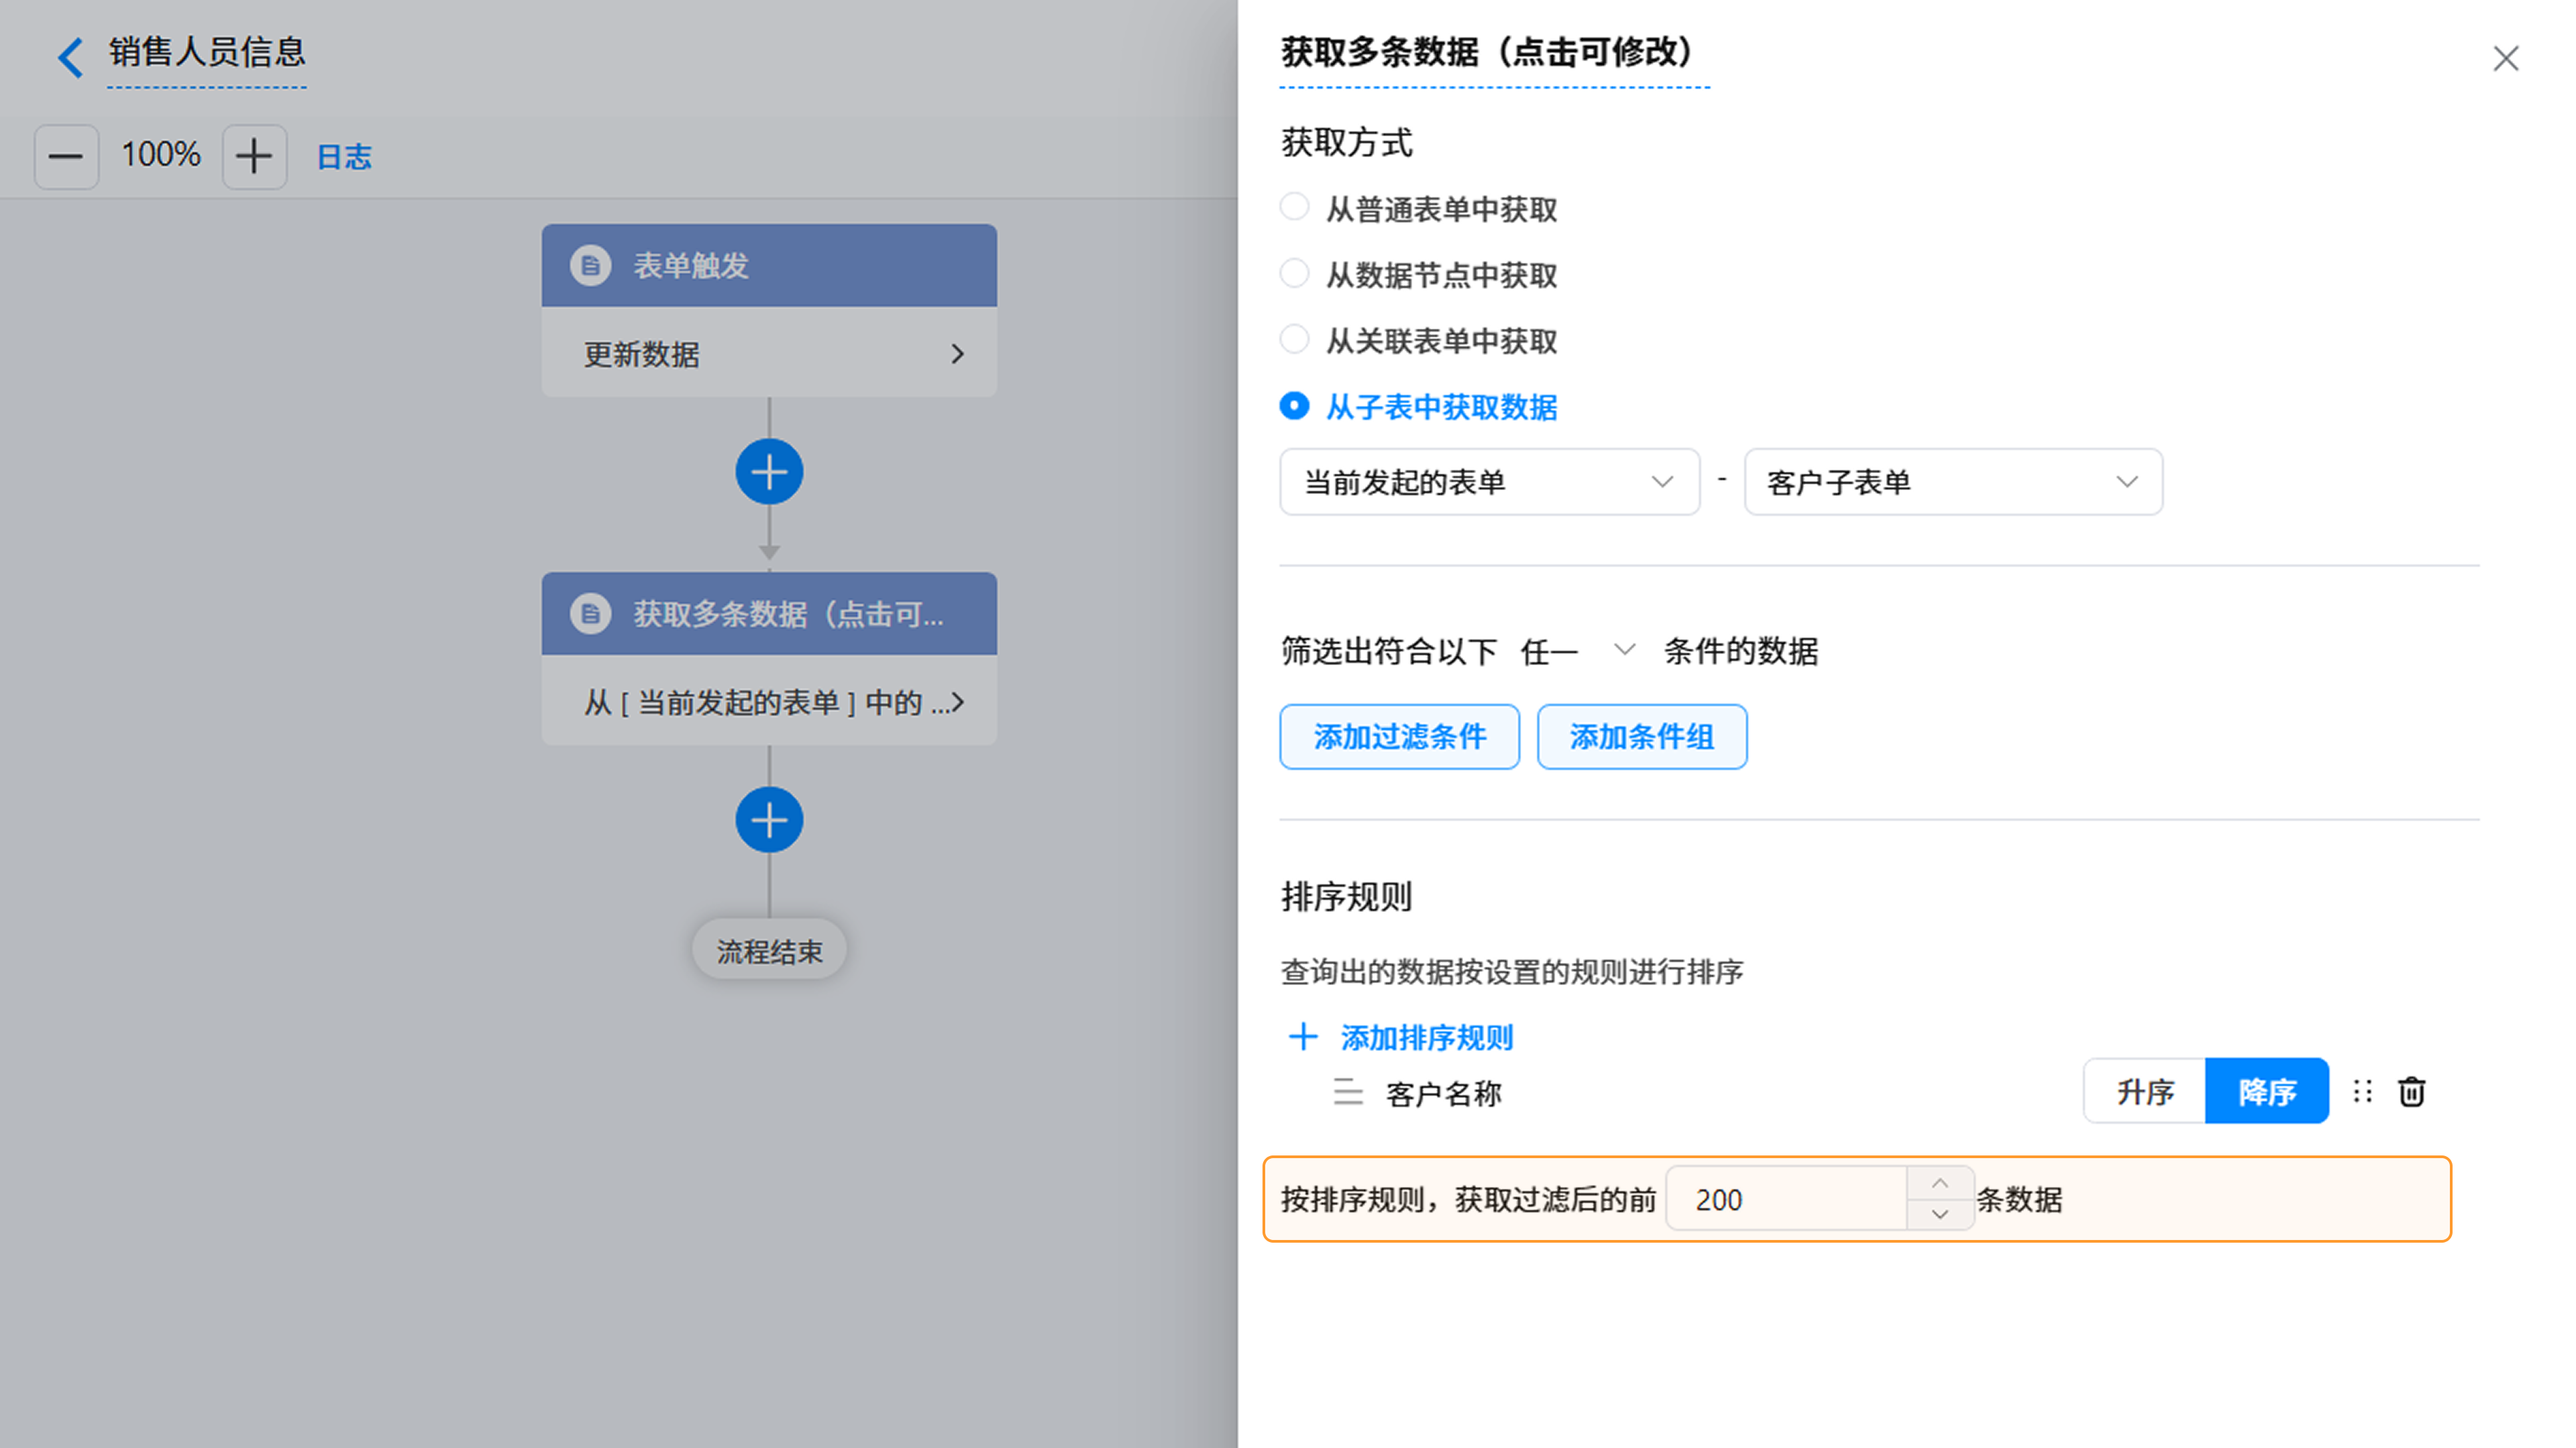Open the 当前发起的表单 dropdown
This screenshot has height=1448, width=2576.
1489,482
